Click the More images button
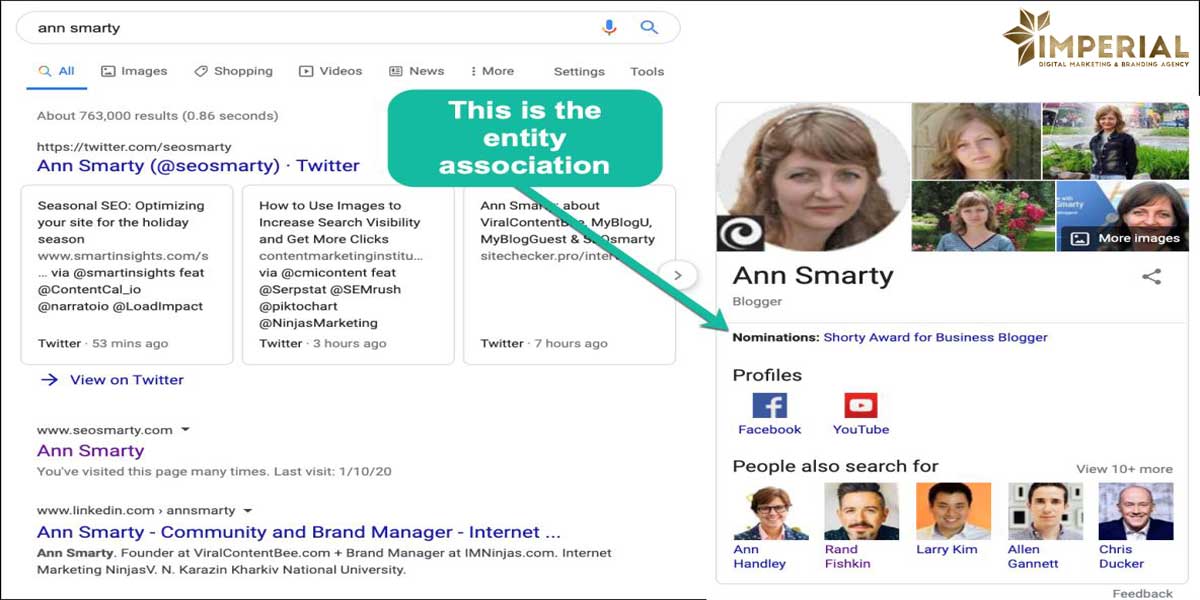Image resolution: width=1200 pixels, height=600 pixels. tap(1126, 238)
